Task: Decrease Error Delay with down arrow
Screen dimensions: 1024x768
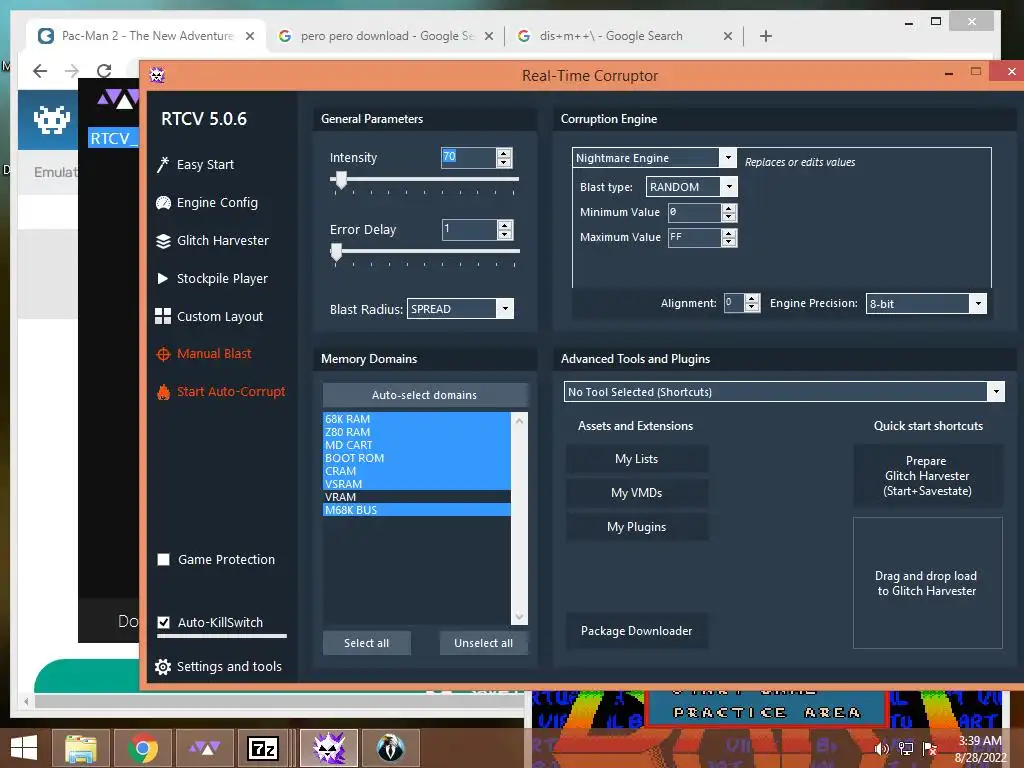Action: click(x=504, y=234)
